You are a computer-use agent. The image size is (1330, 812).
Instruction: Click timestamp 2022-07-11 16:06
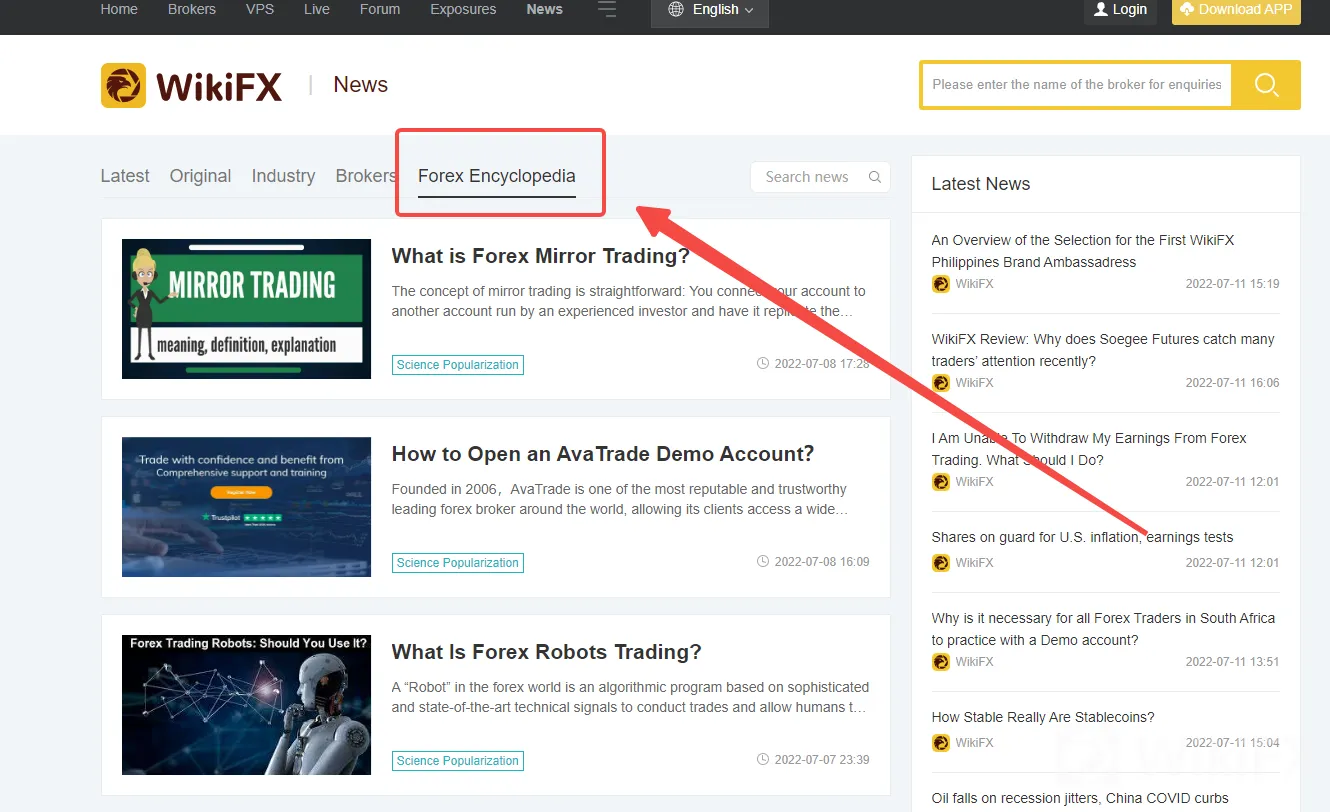click(x=1232, y=383)
